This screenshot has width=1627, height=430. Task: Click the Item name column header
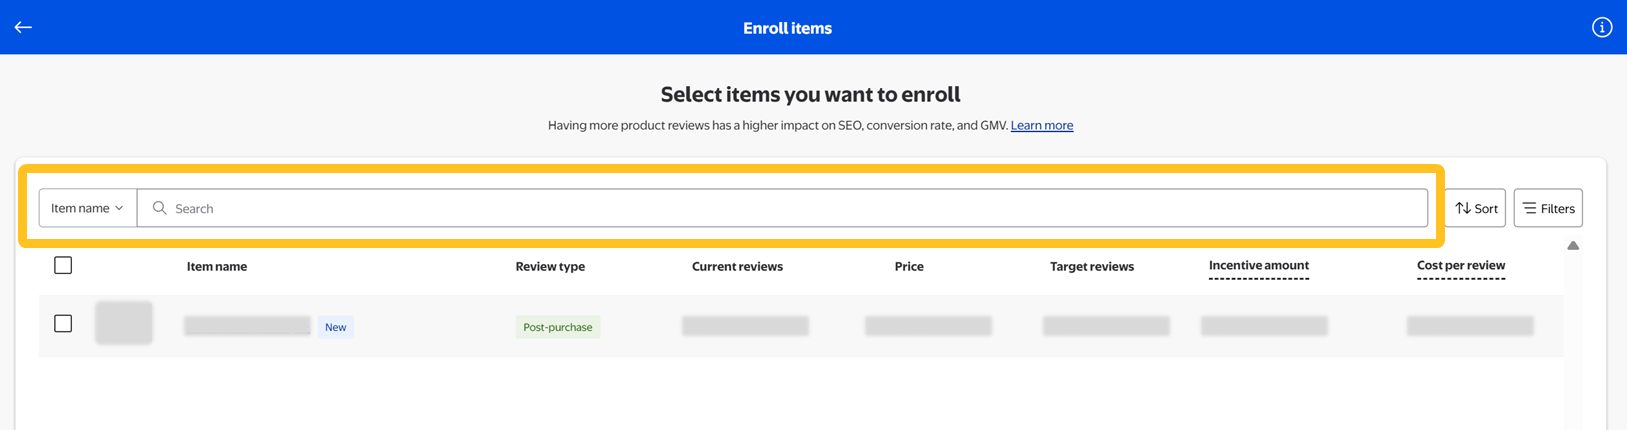217,266
